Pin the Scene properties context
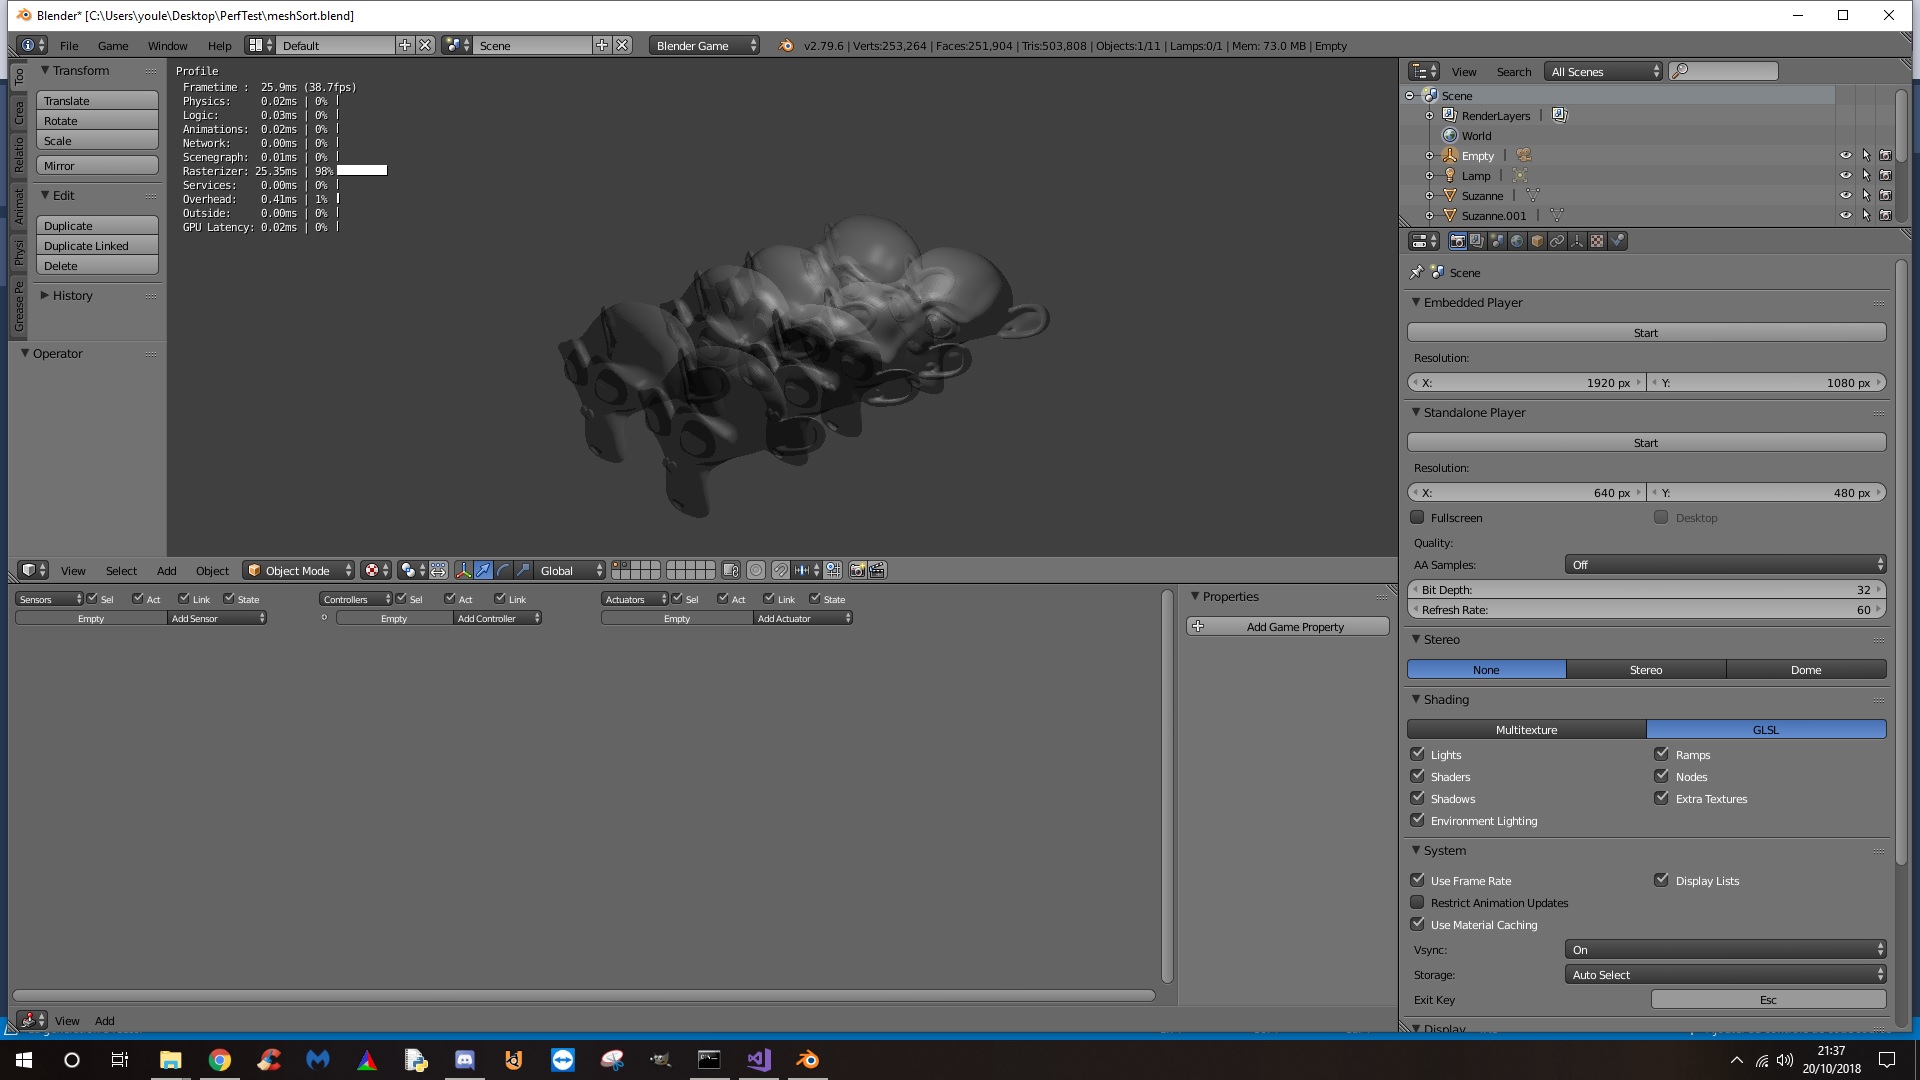This screenshot has height=1080, width=1920. tap(1416, 272)
